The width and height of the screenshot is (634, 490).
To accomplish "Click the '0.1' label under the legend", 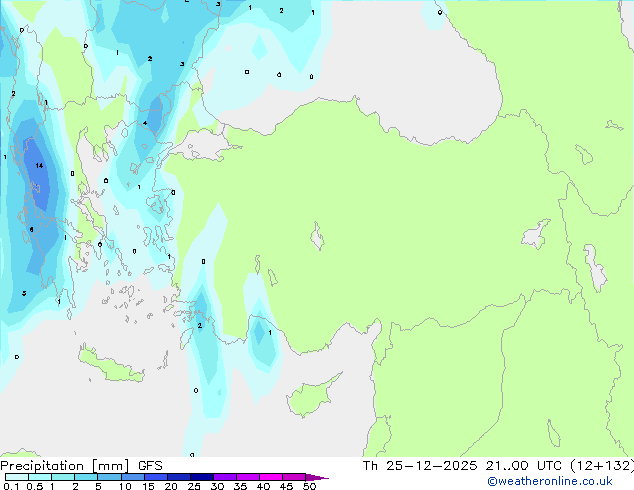I will [11, 486].
